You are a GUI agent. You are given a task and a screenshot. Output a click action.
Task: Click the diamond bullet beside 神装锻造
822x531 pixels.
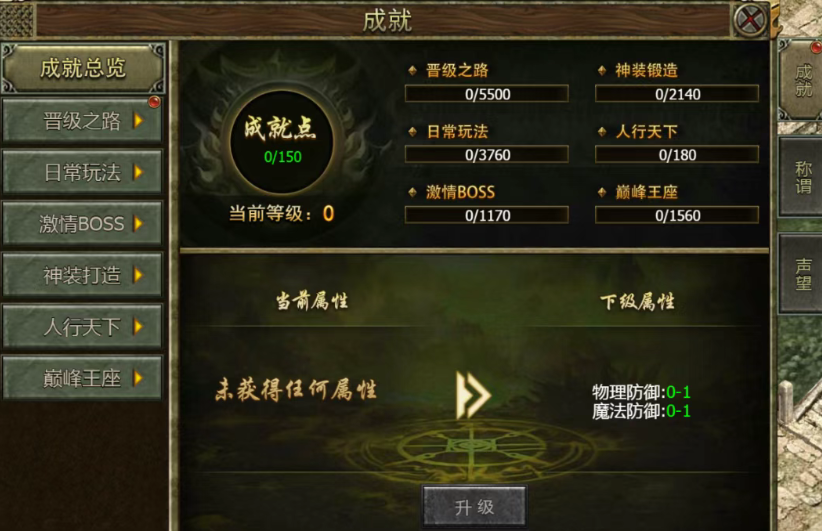pyautogui.click(x=602, y=70)
